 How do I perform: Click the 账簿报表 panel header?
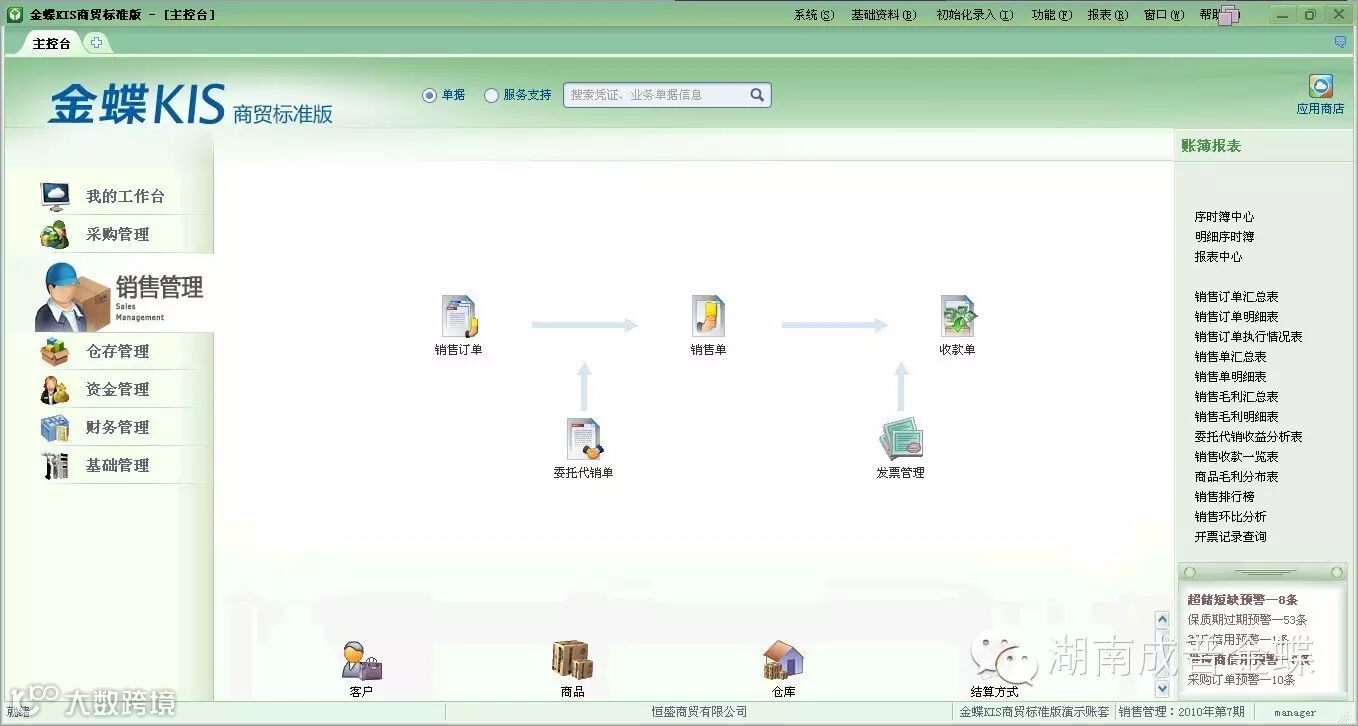[x=1211, y=146]
